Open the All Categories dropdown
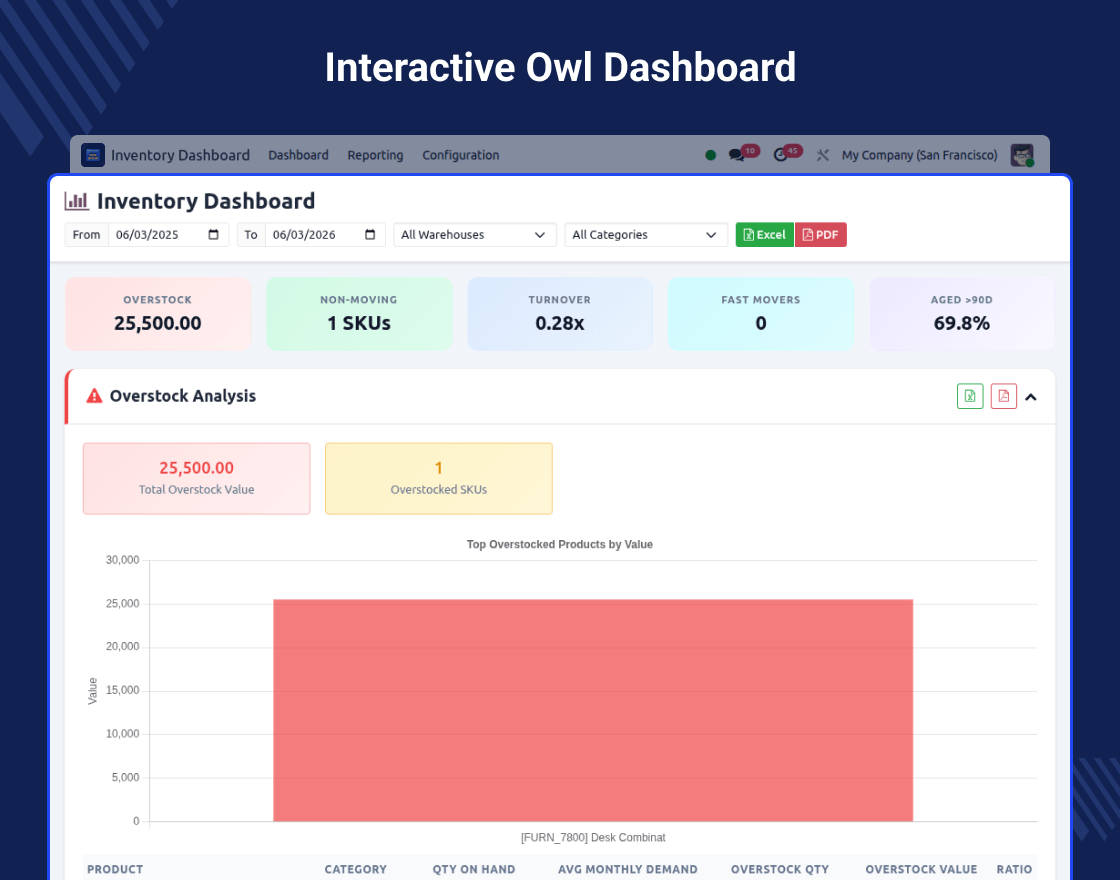The image size is (1120, 880). pos(646,234)
